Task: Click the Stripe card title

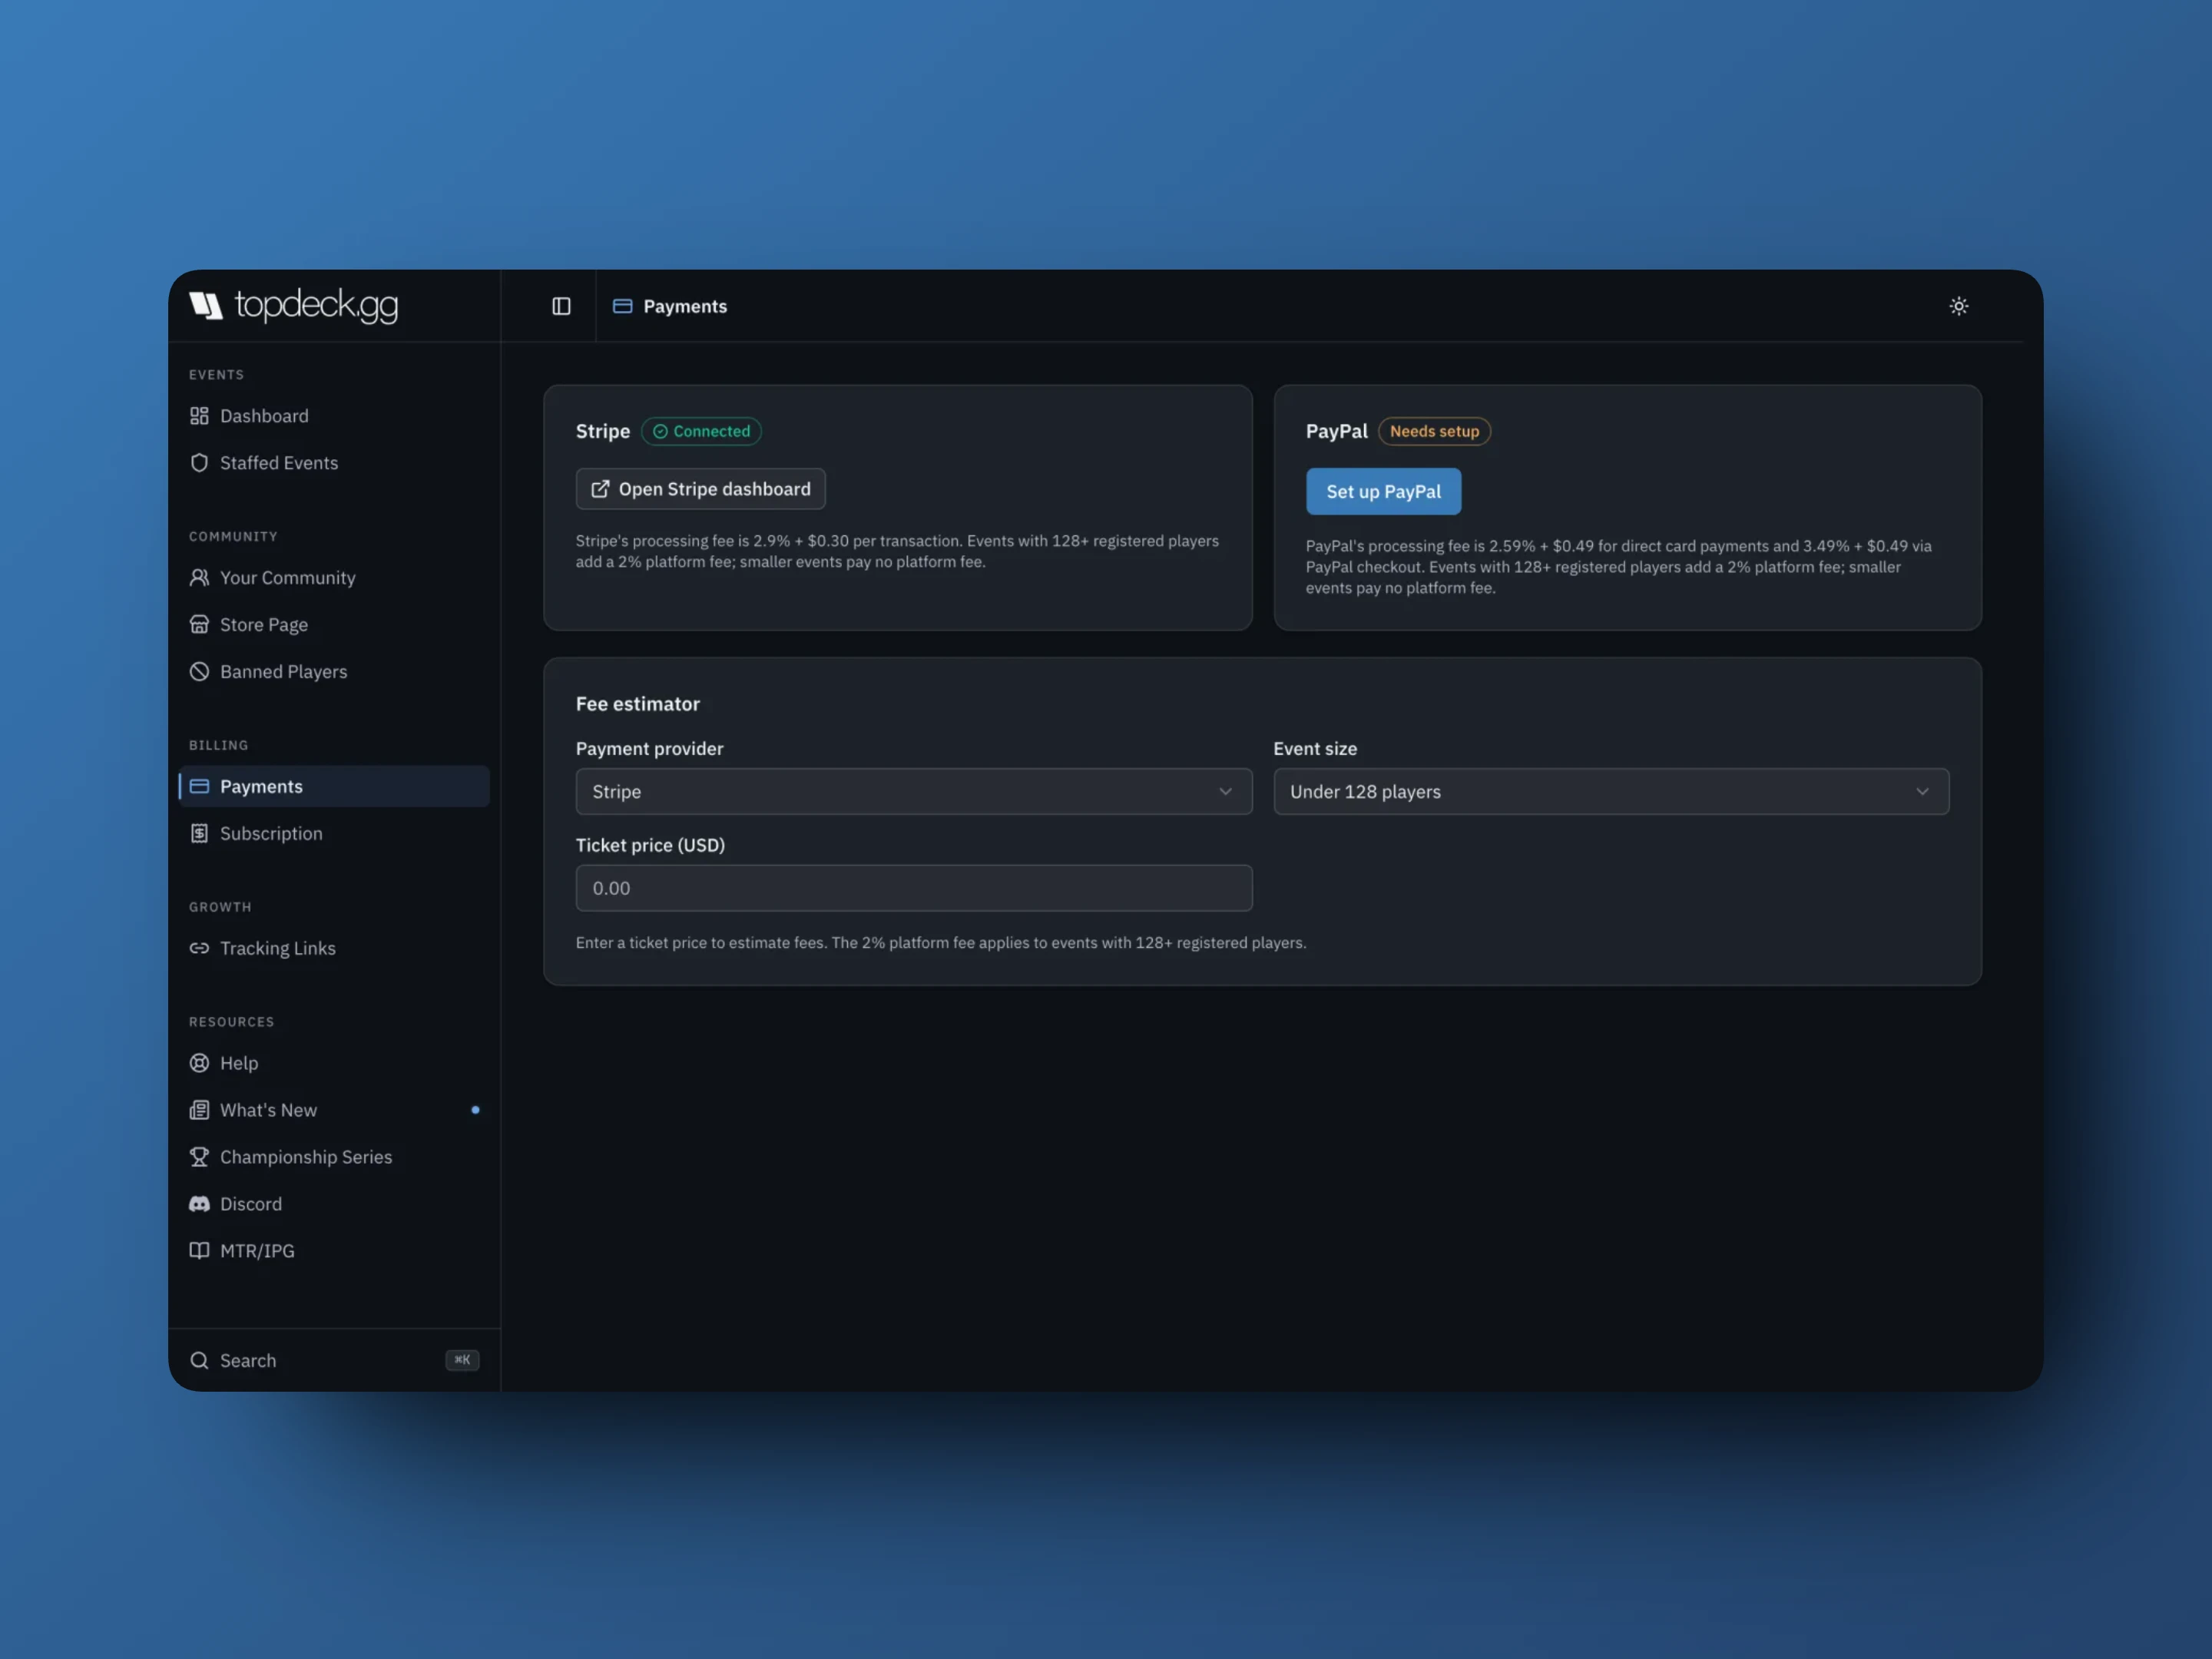Action: coord(603,432)
